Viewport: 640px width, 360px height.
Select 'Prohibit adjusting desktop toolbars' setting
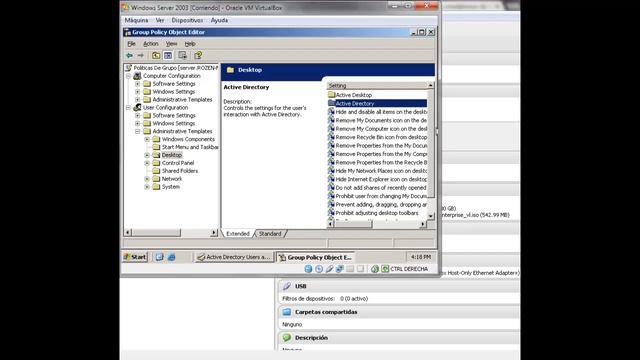pyautogui.click(x=377, y=213)
